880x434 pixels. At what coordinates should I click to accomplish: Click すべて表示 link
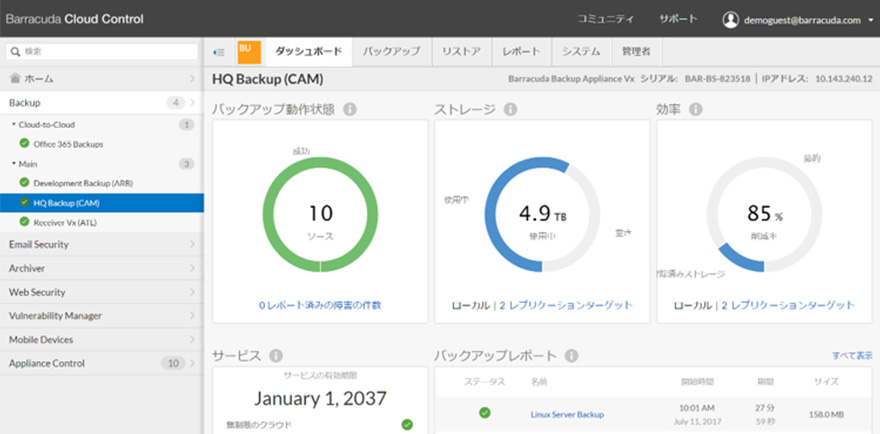coord(852,355)
